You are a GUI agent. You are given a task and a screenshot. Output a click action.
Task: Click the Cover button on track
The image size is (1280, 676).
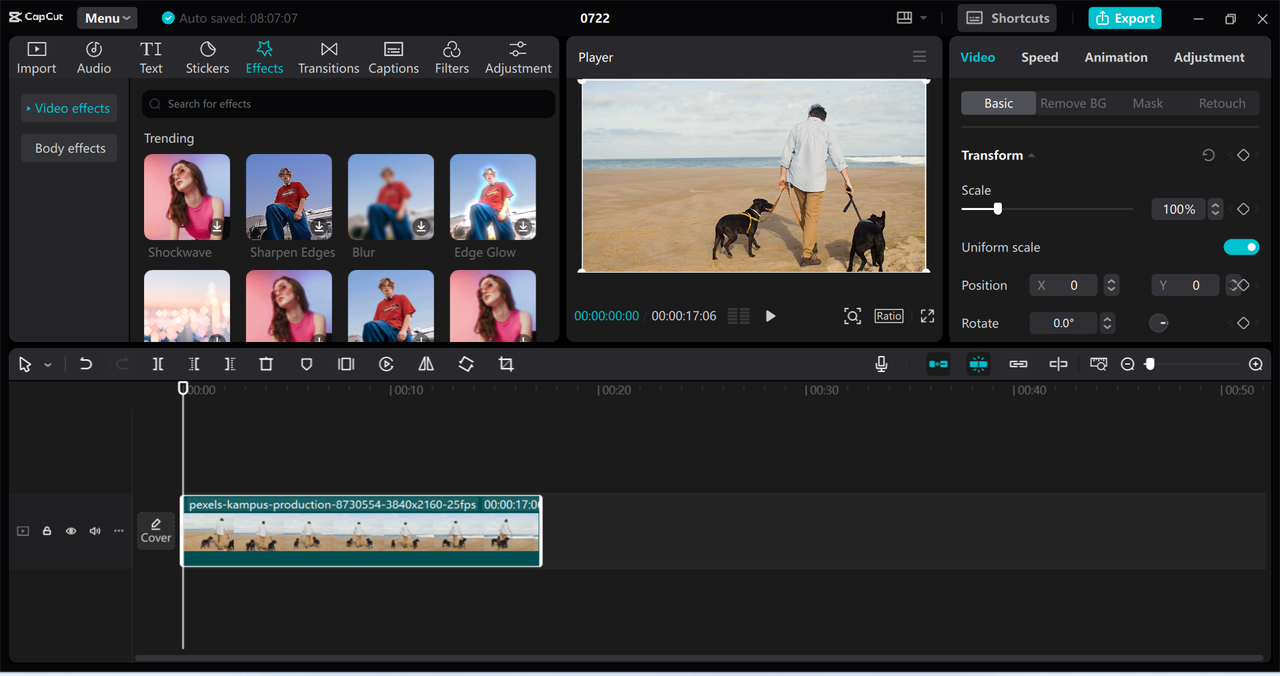[x=156, y=530]
